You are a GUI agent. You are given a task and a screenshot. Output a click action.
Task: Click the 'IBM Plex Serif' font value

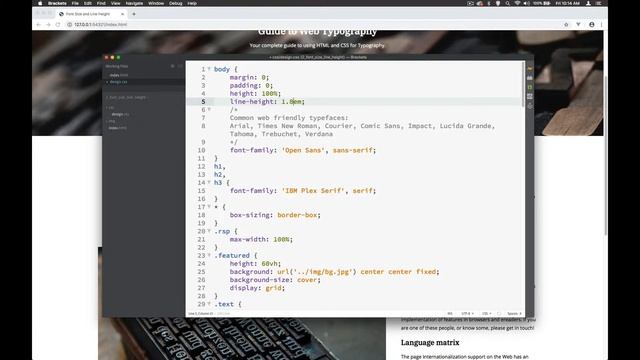click(x=313, y=191)
